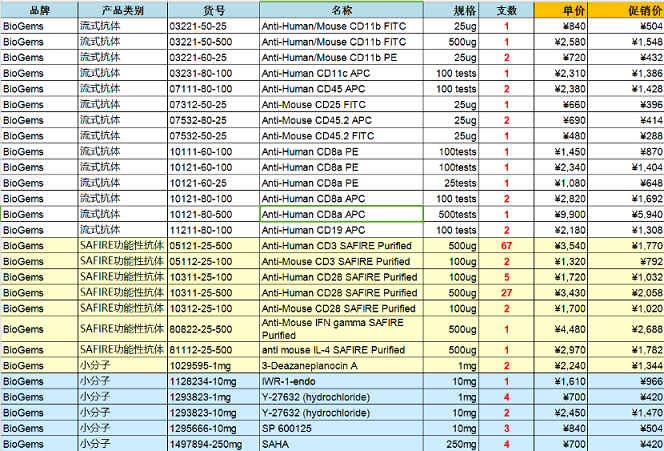Select the 货号 column header cell

tap(213, 10)
